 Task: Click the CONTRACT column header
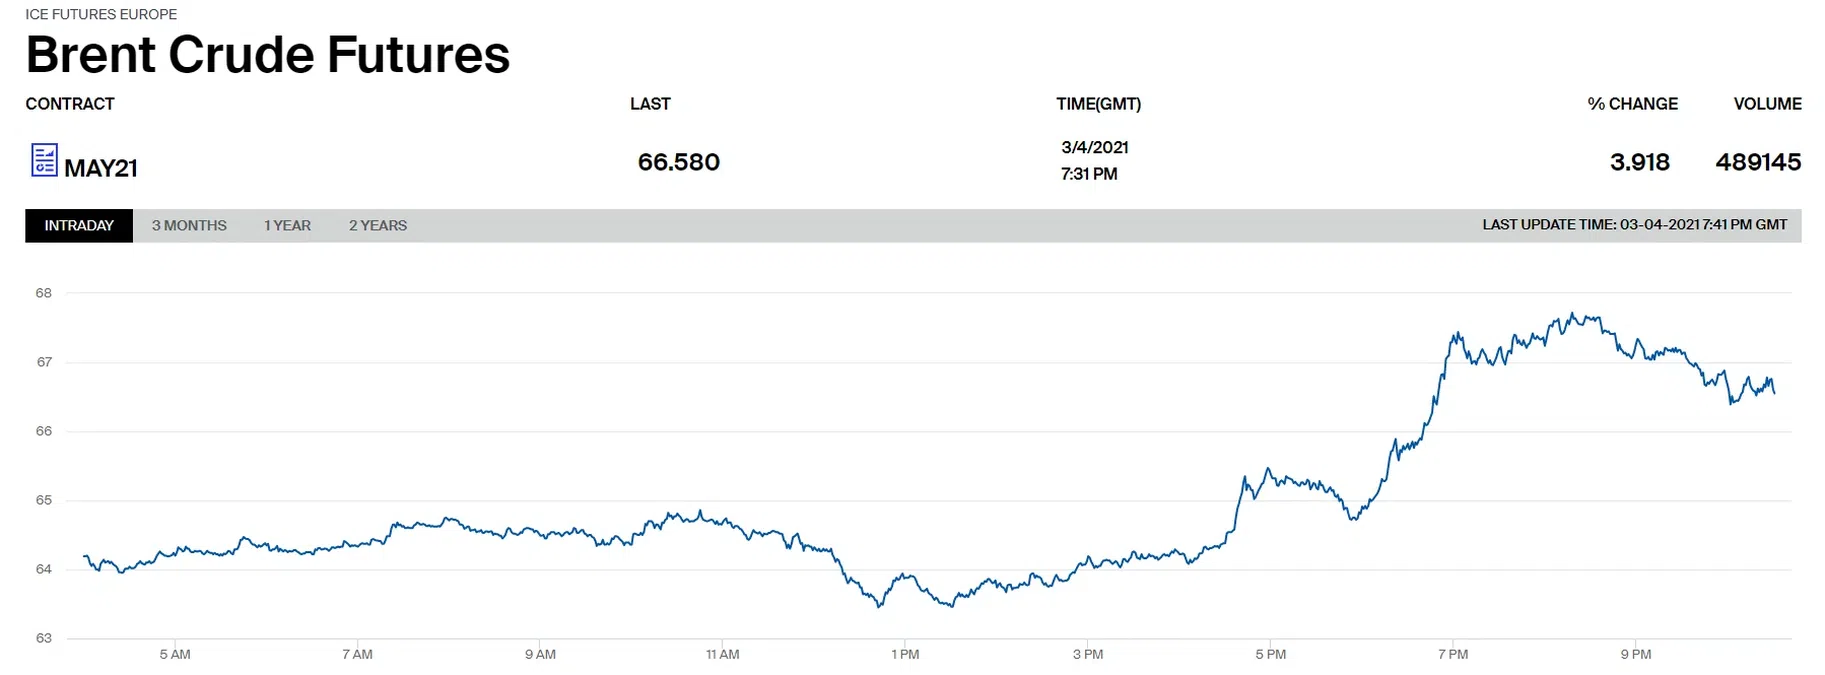pos(70,104)
